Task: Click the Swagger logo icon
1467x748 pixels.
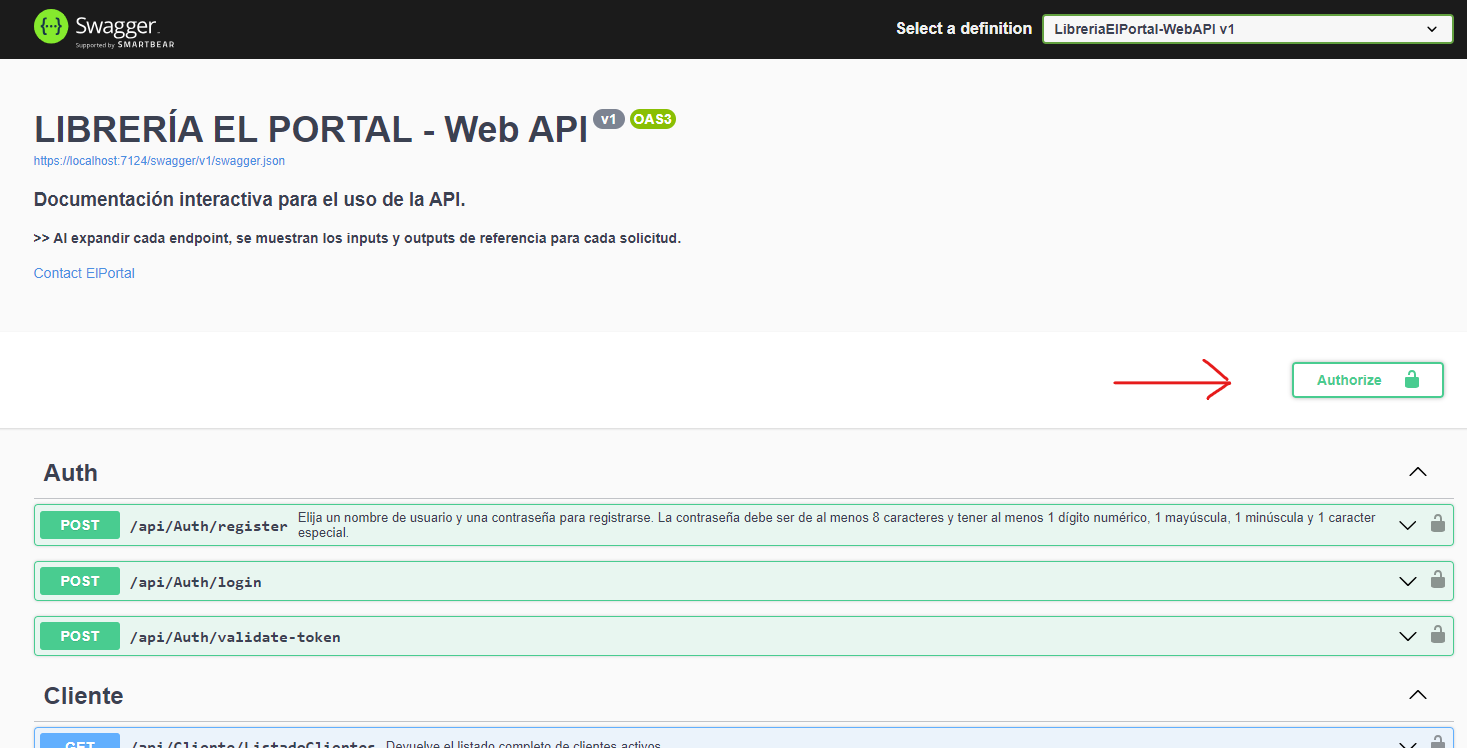Action: tap(51, 27)
